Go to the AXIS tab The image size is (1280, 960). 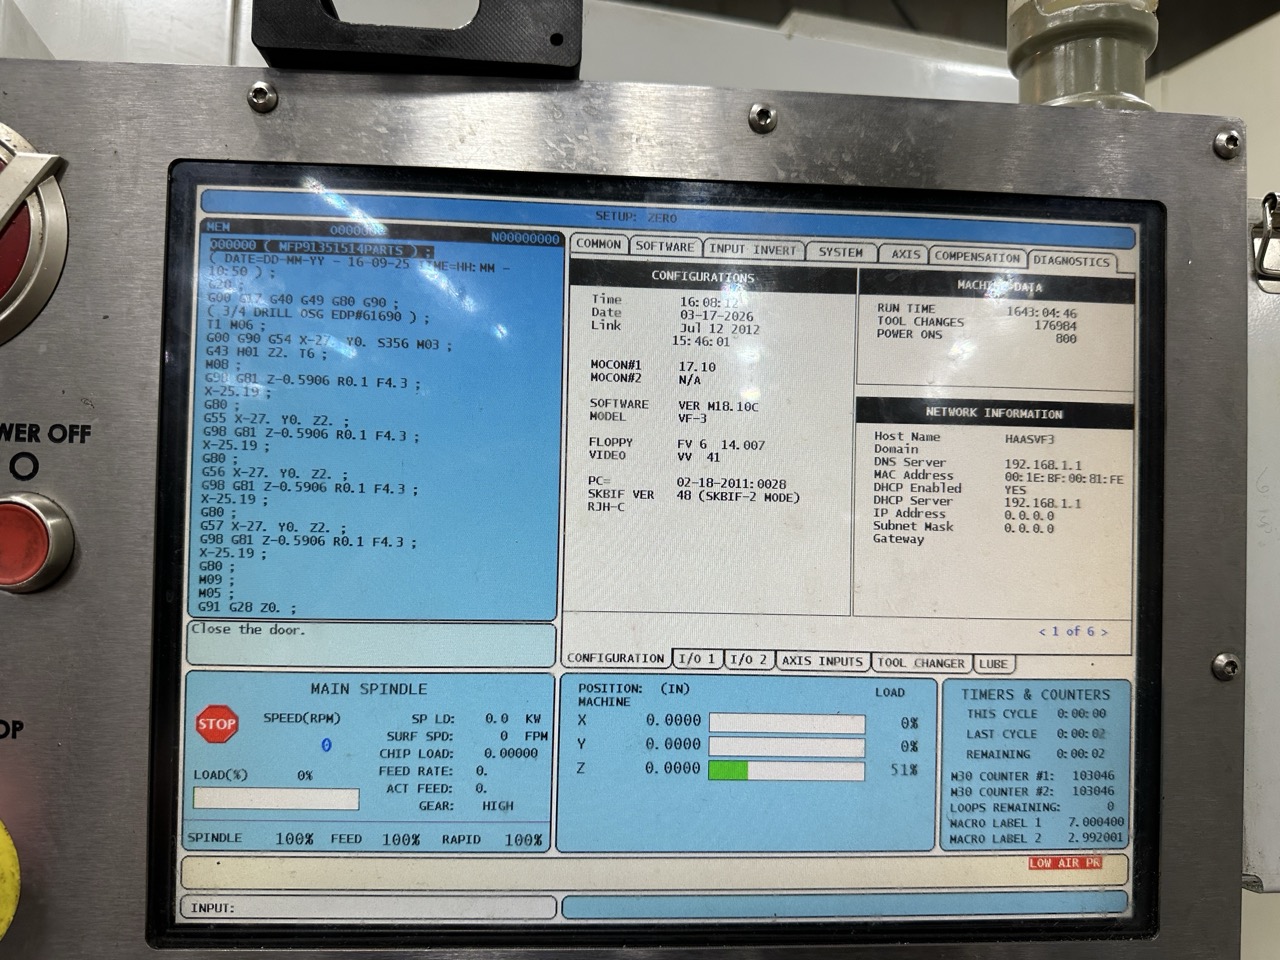(905, 255)
